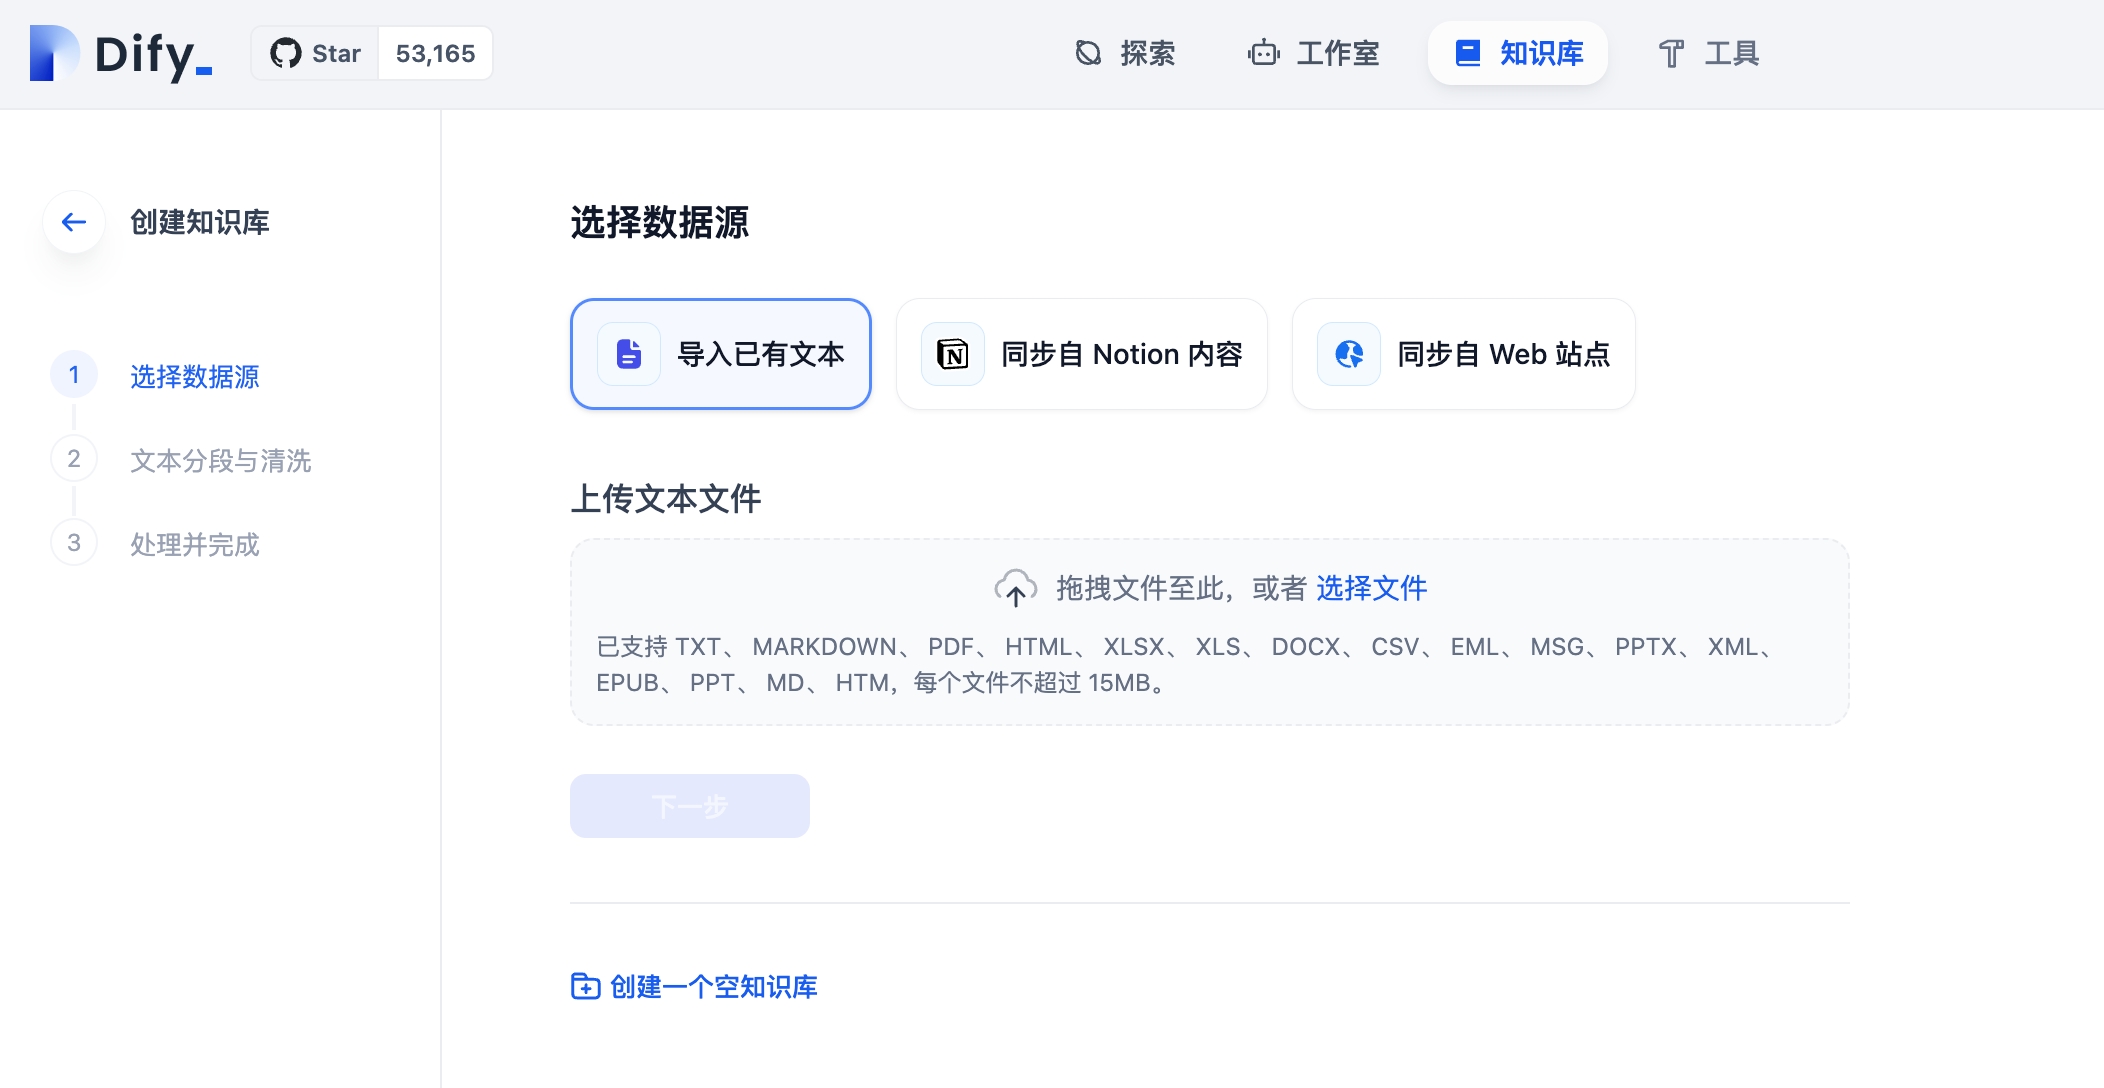Click the GitHub Star icon
The width and height of the screenshot is (2104, 1088).
click(x=286, y=54)
